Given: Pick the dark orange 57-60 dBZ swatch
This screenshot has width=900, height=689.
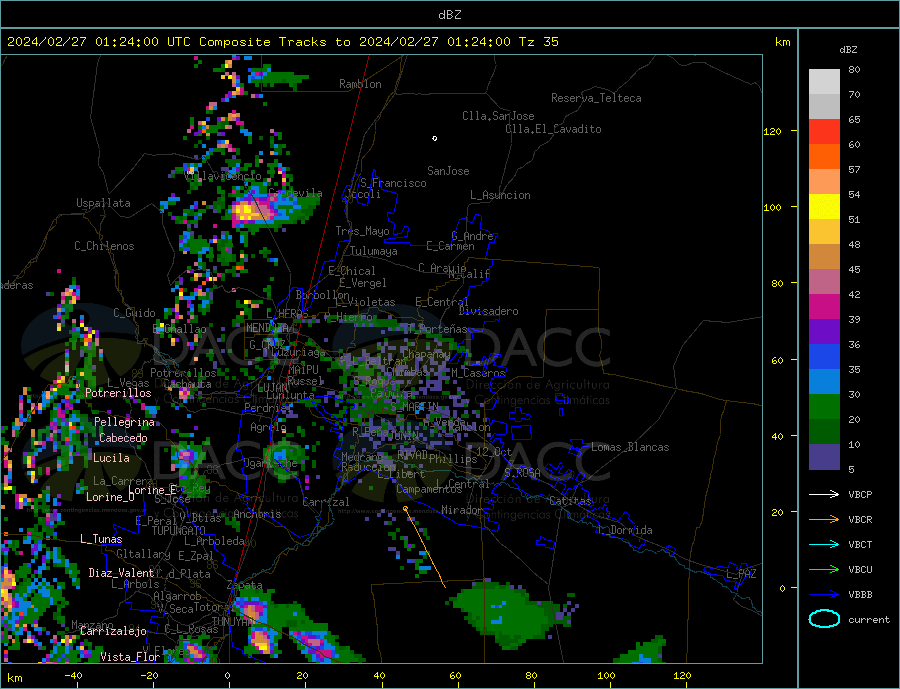Looking at the screenshot, I should (824, 157).
